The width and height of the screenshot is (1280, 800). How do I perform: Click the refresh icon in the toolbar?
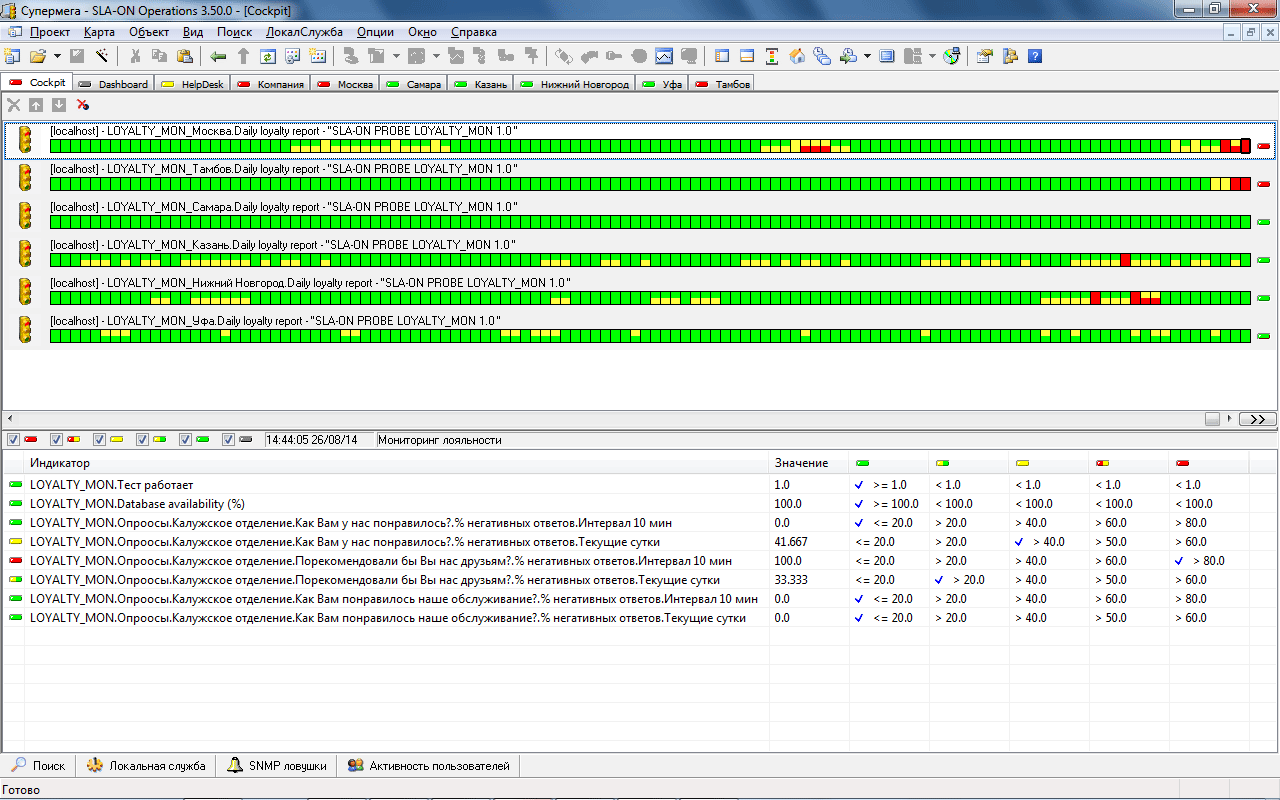point(268,56)
